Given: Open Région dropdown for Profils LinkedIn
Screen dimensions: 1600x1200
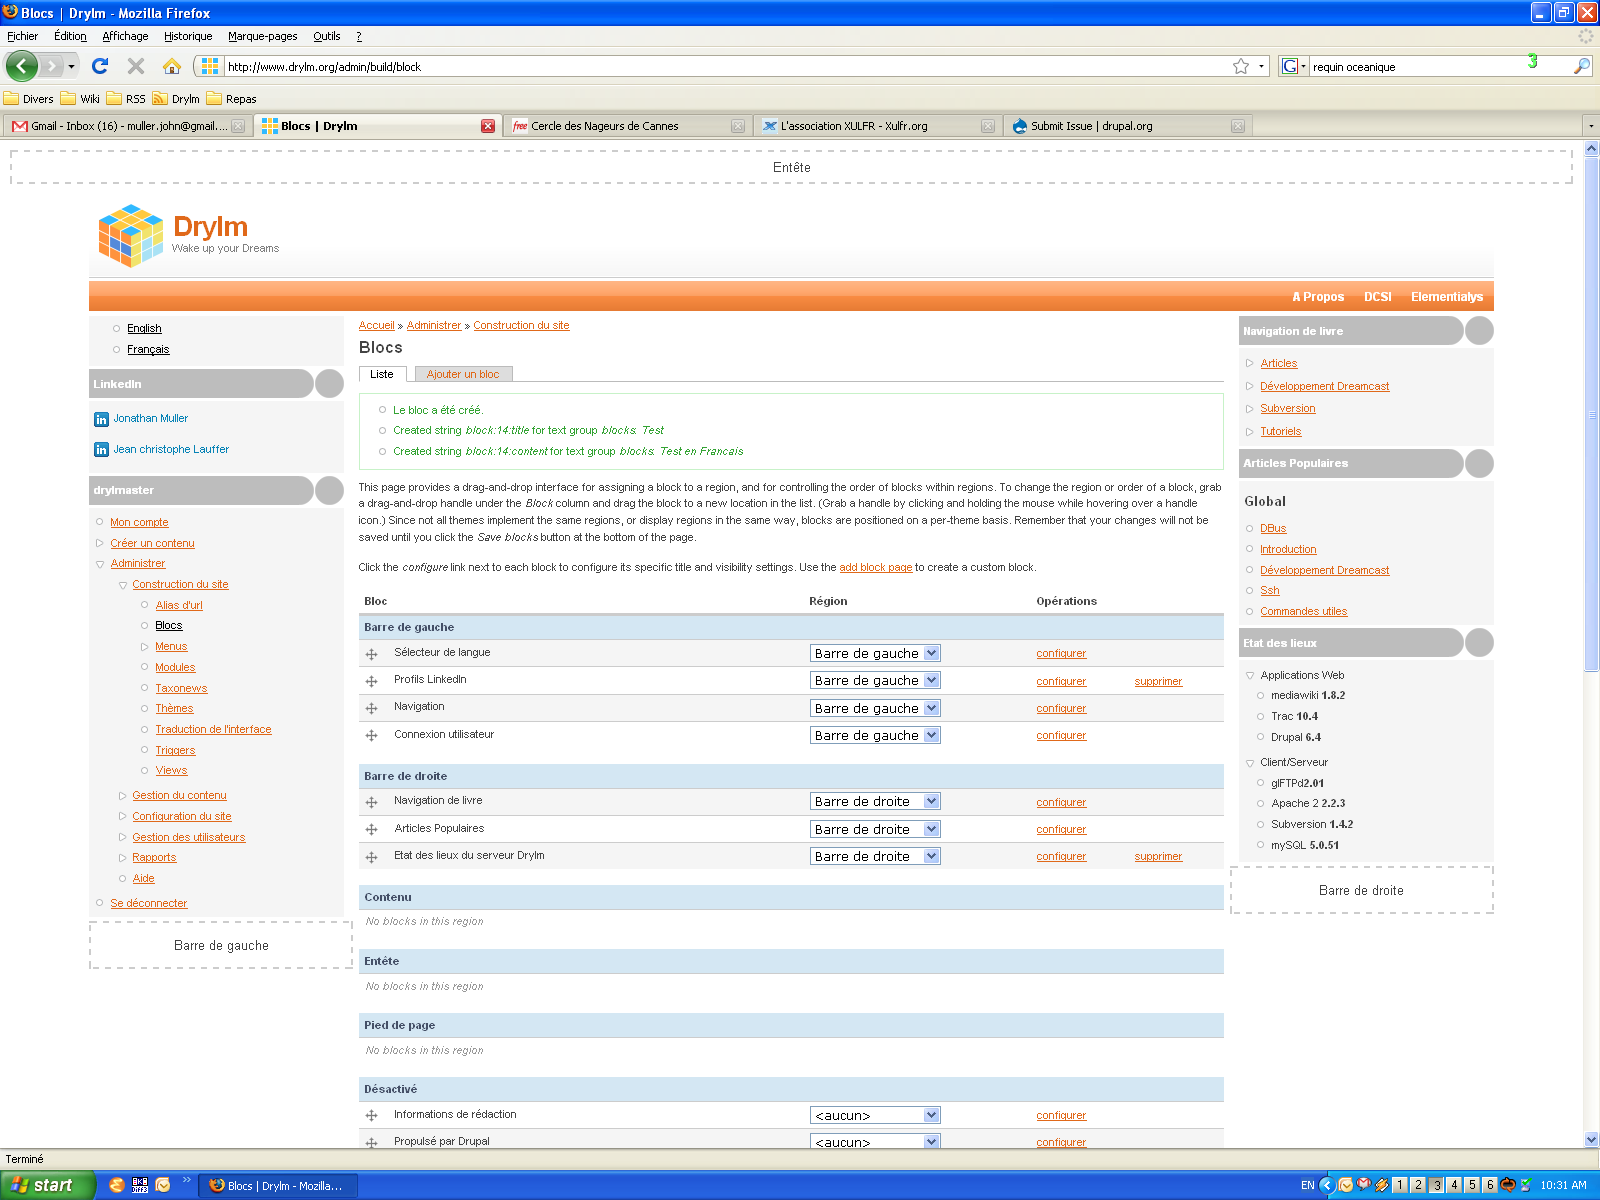Looking at the screenshot, I should tap(875, 680).
